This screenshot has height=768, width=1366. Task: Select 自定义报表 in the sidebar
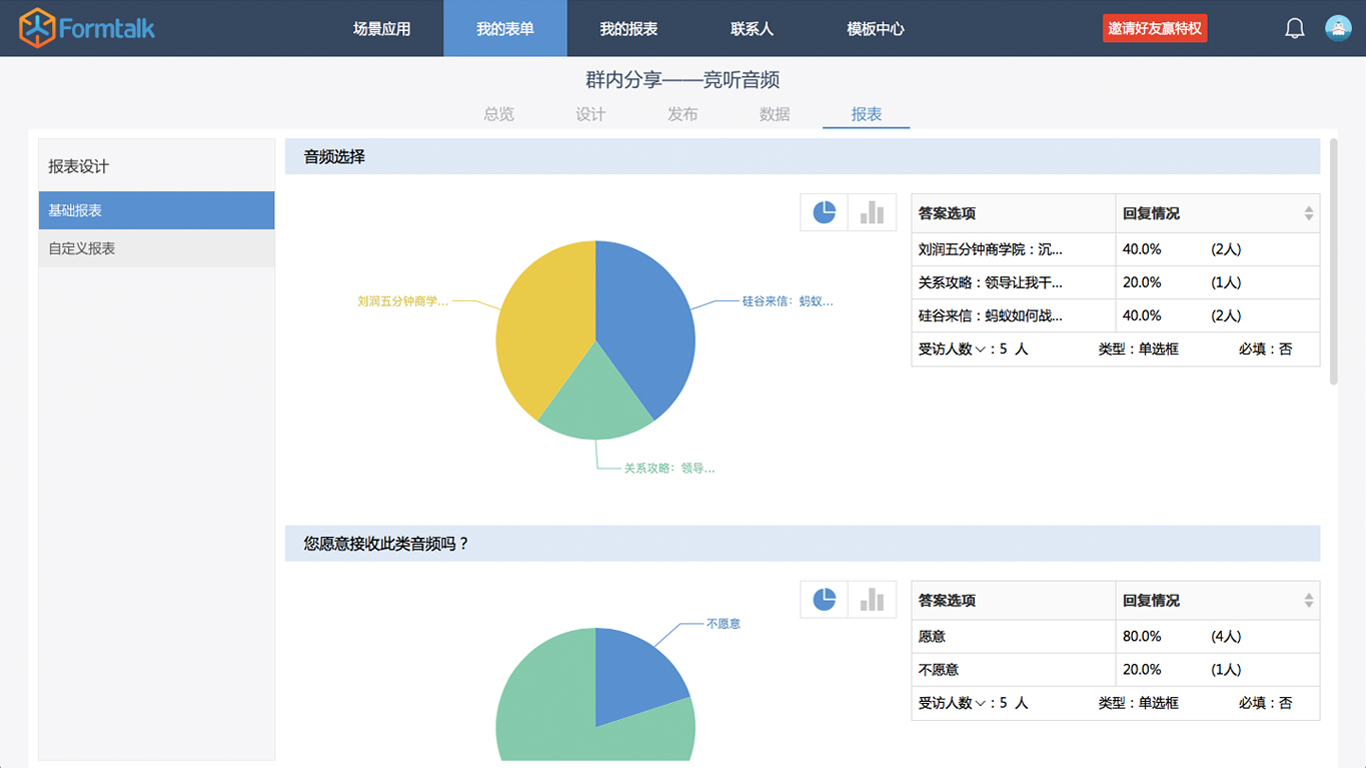157,248
